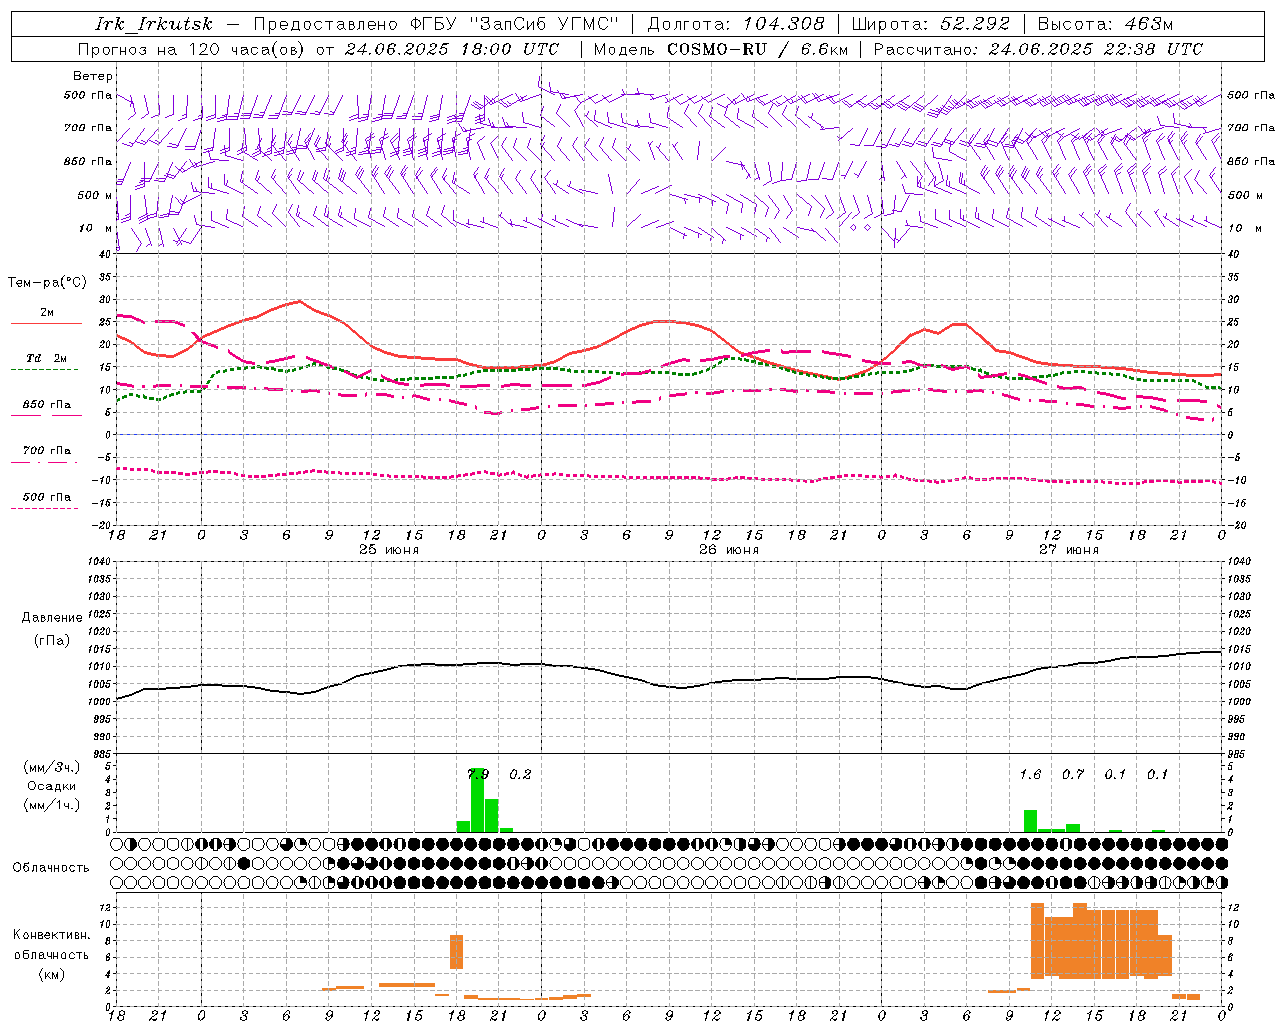
Task: Click the 7.9 precipitation total value
Action: coord(478,775)
